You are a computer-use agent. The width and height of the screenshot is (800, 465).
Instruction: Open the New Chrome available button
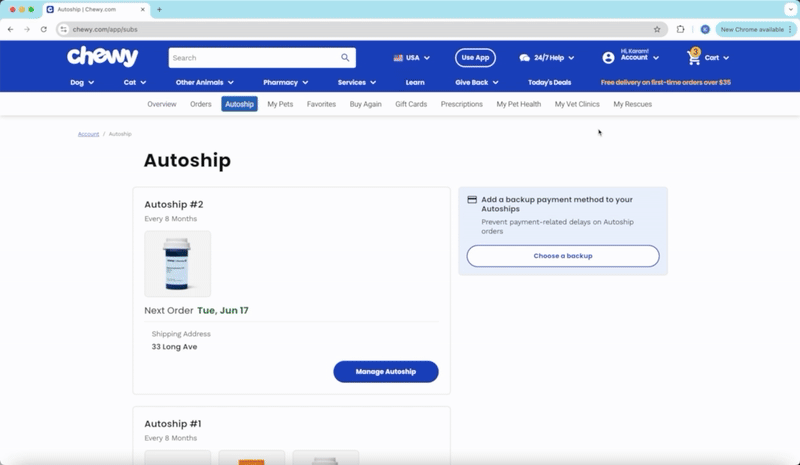(756, 29)
